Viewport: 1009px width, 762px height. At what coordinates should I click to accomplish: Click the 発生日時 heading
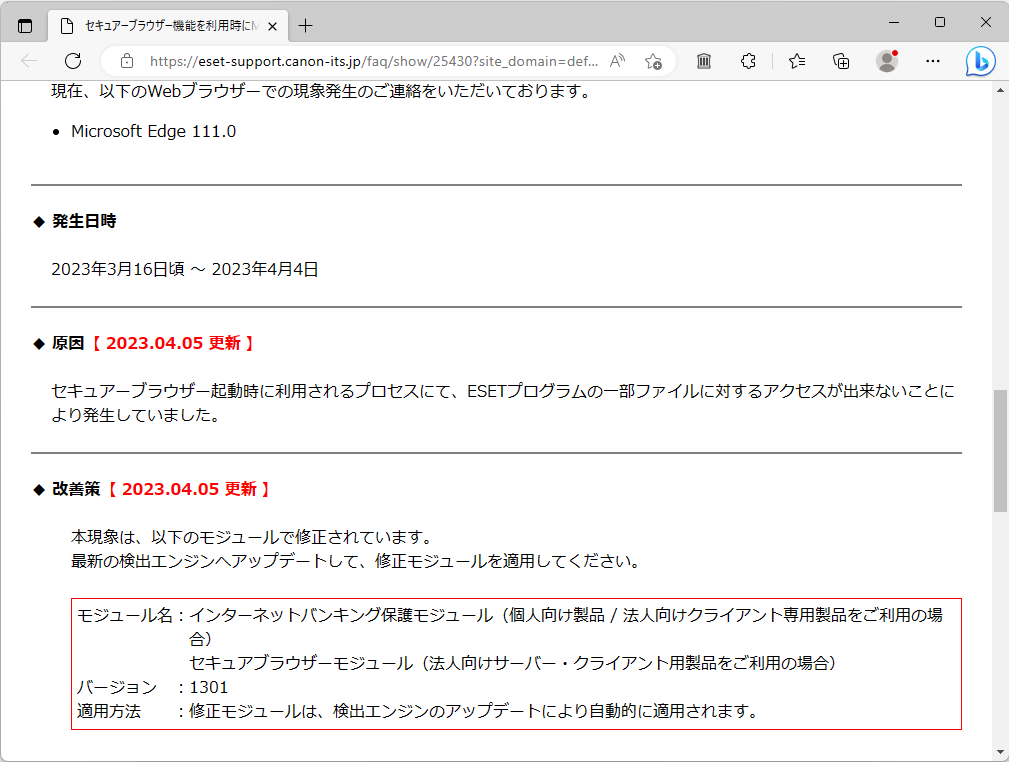(84, 221)
